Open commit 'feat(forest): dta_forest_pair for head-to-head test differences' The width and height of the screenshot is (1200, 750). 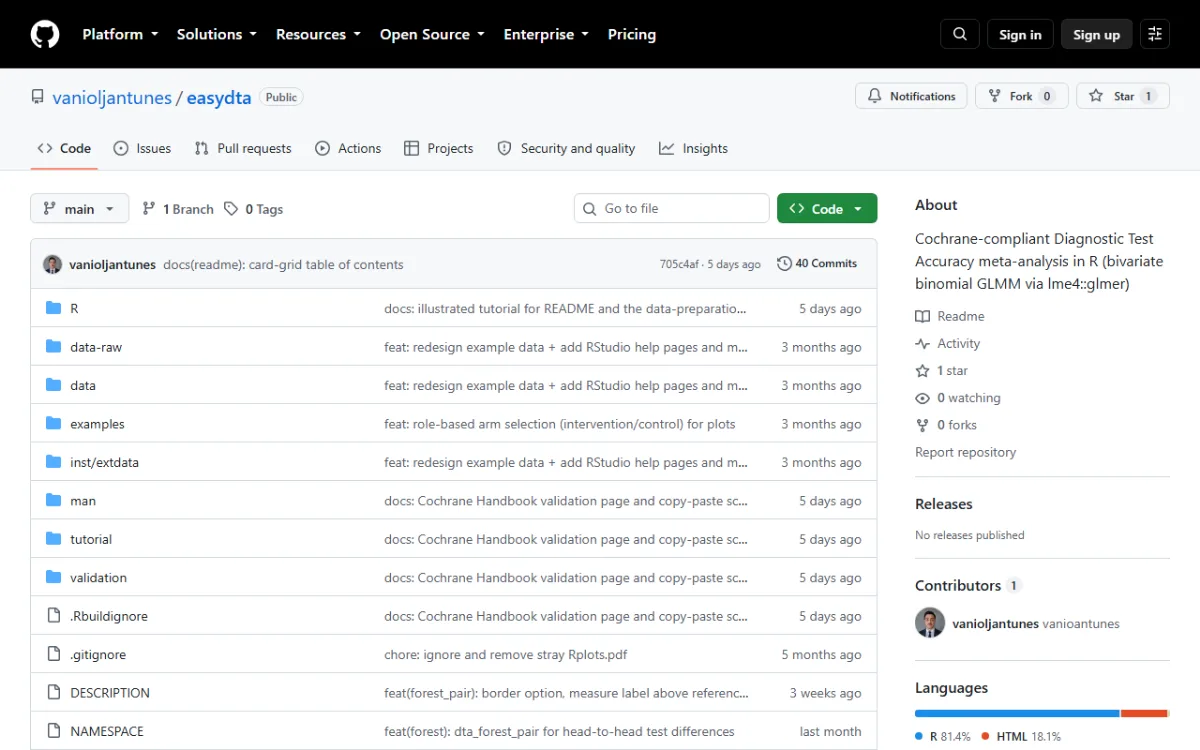coord(559,731)
